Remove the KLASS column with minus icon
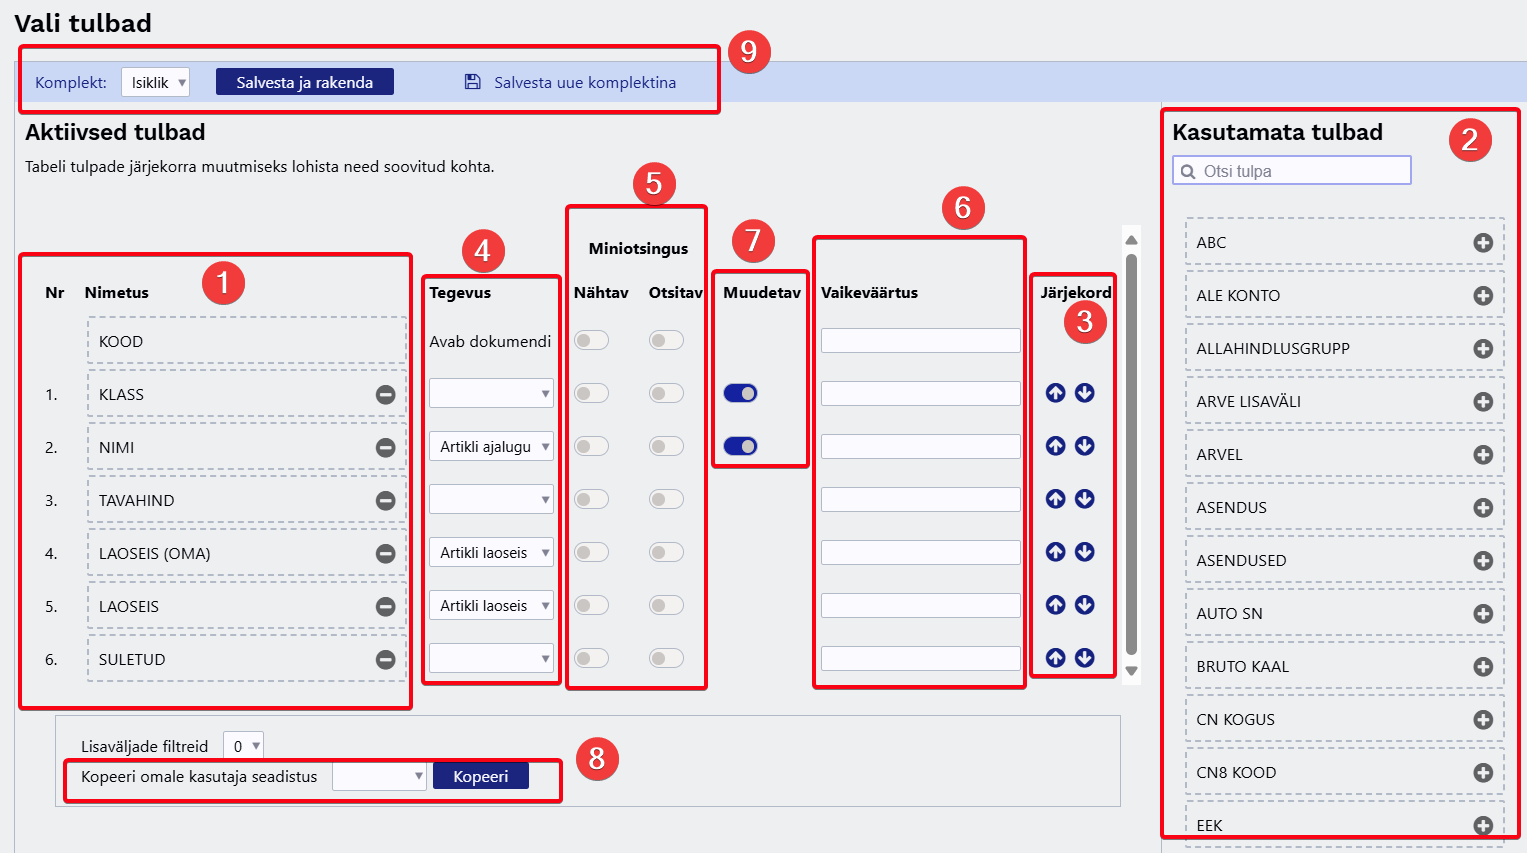This screenshot has width=1527, height=853. [385, 395]
